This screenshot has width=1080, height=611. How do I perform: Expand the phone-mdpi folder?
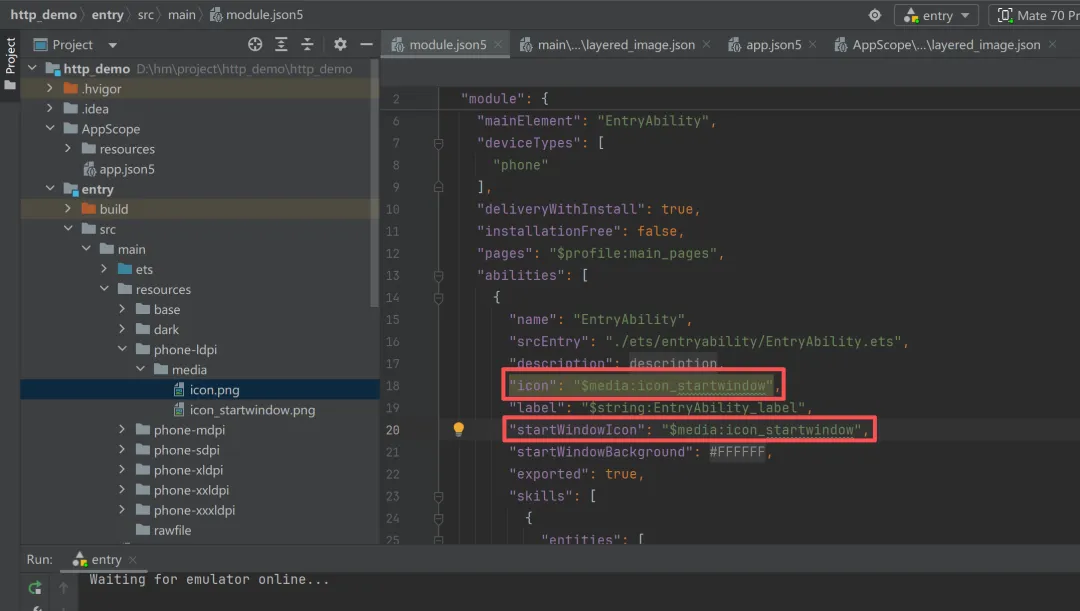[x=122, y=429]
